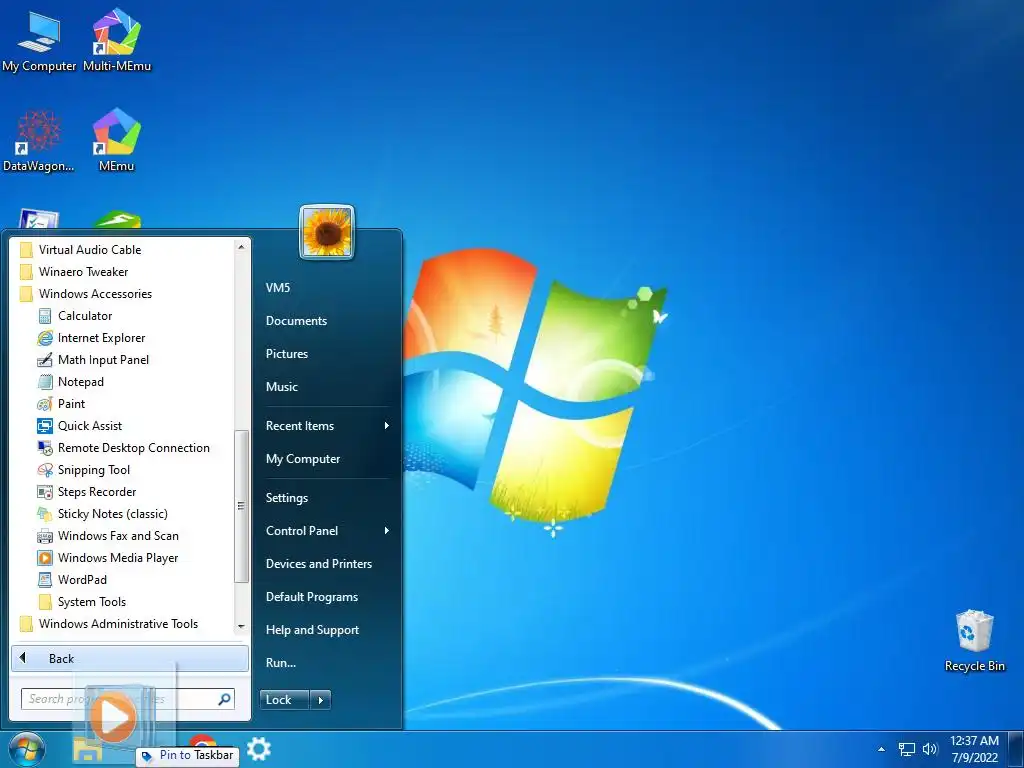Open Steps Recorder icon

44,492
